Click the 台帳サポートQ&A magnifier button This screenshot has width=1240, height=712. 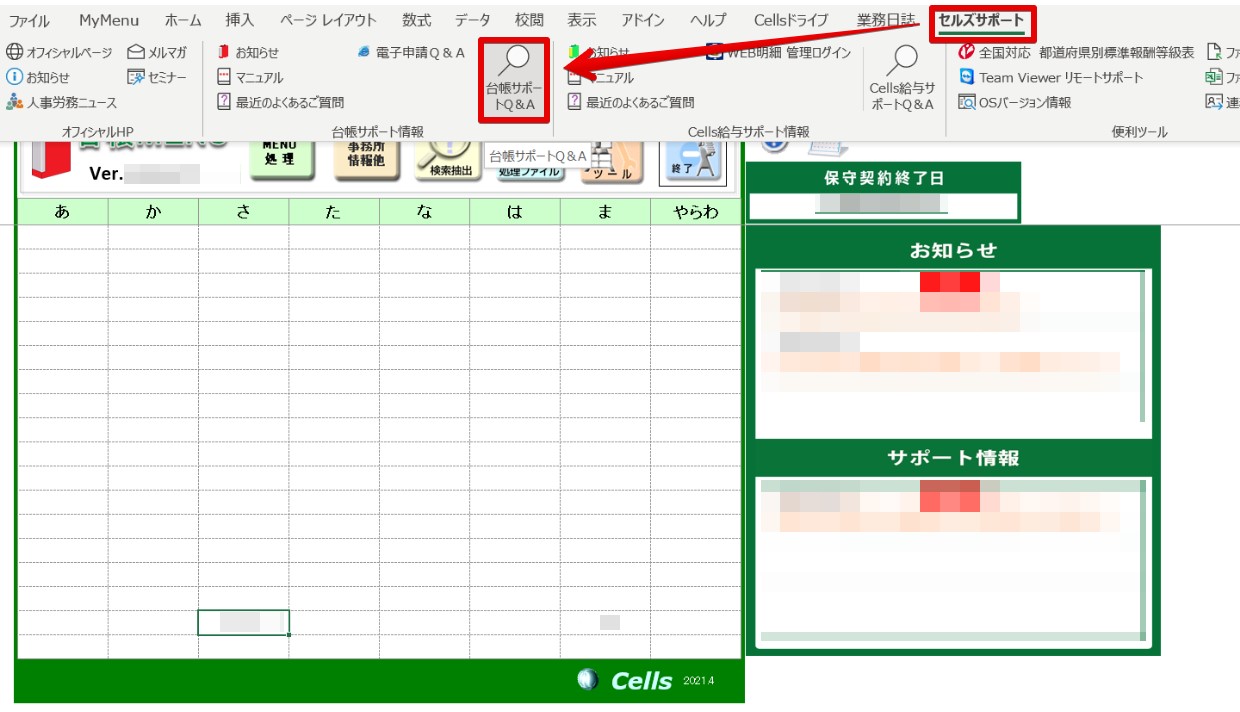pyautogui.click(x=514, y=80)
